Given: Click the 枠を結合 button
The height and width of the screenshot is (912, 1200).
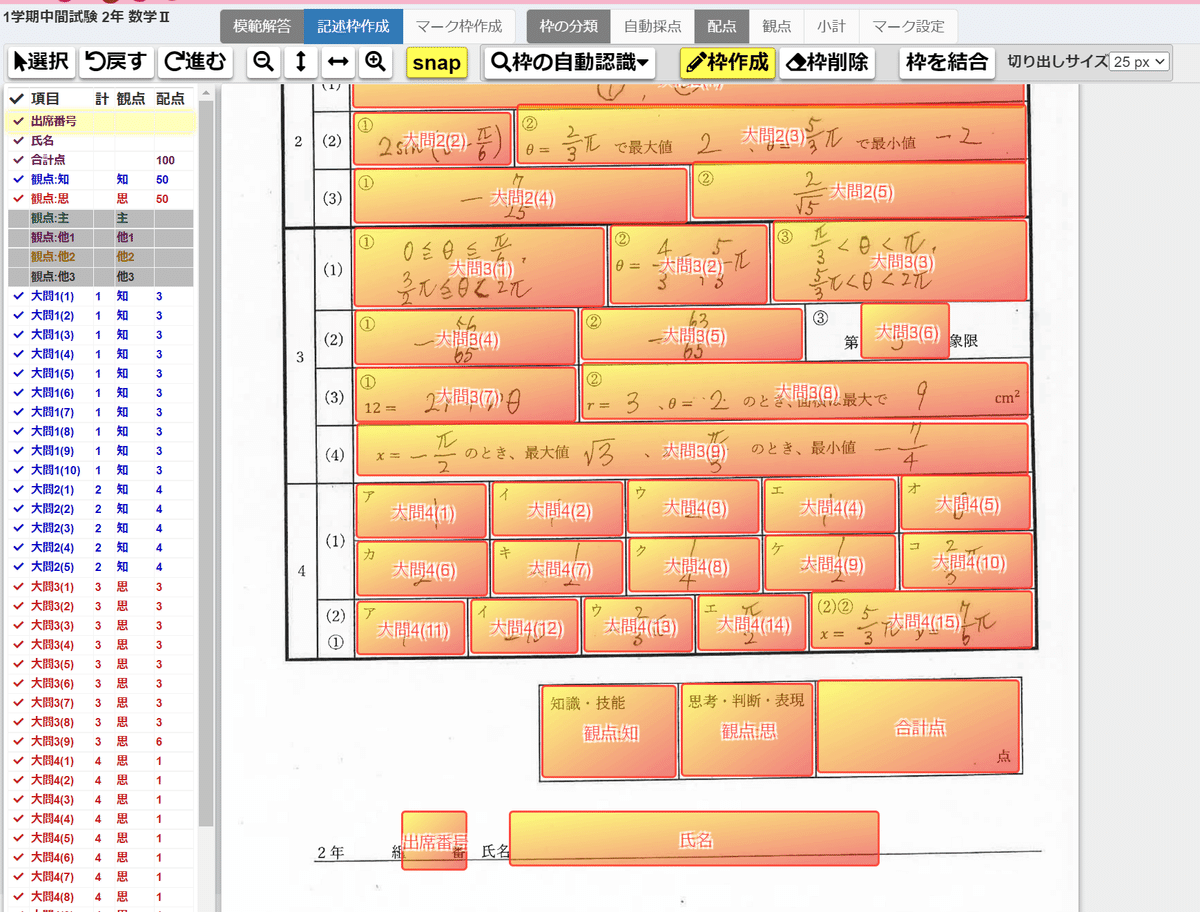Looking at the screenshot, I should 946,62.
